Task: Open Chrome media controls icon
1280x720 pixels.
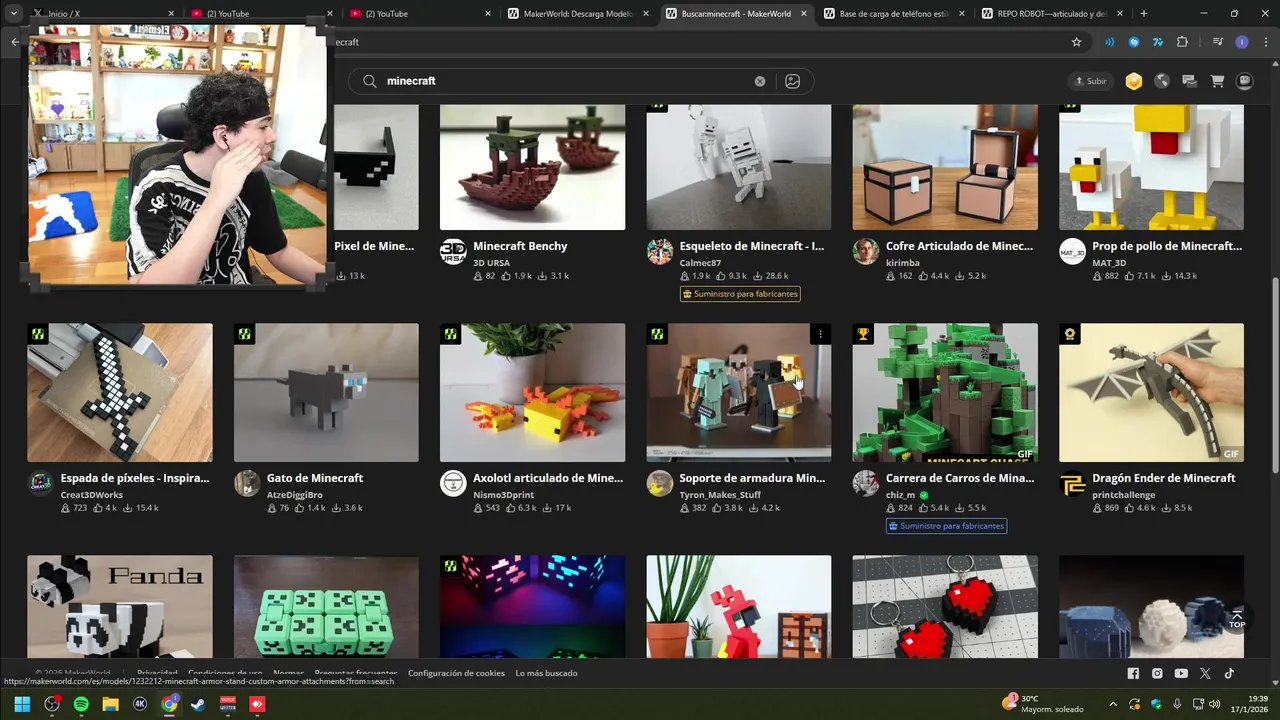Action: coord(1217,42)
